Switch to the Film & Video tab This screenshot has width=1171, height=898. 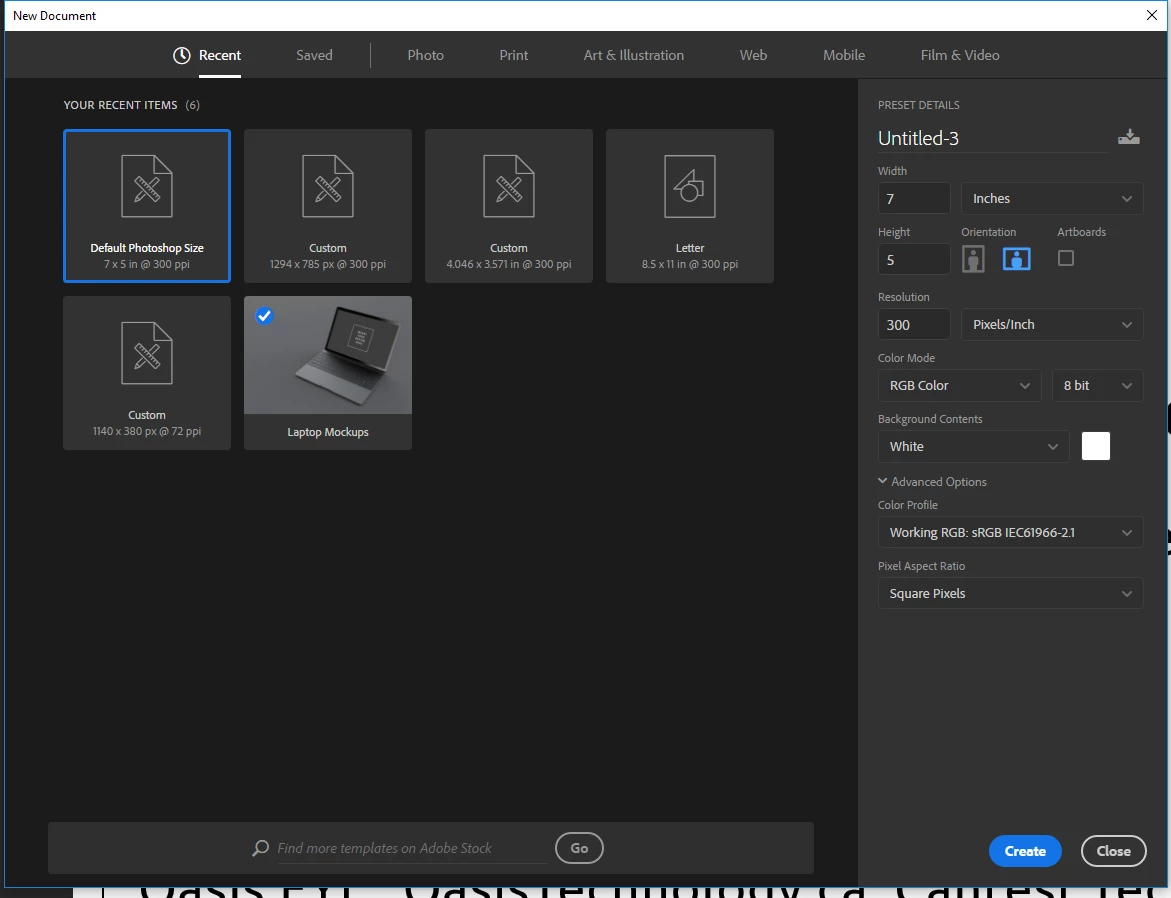(960, 55)
